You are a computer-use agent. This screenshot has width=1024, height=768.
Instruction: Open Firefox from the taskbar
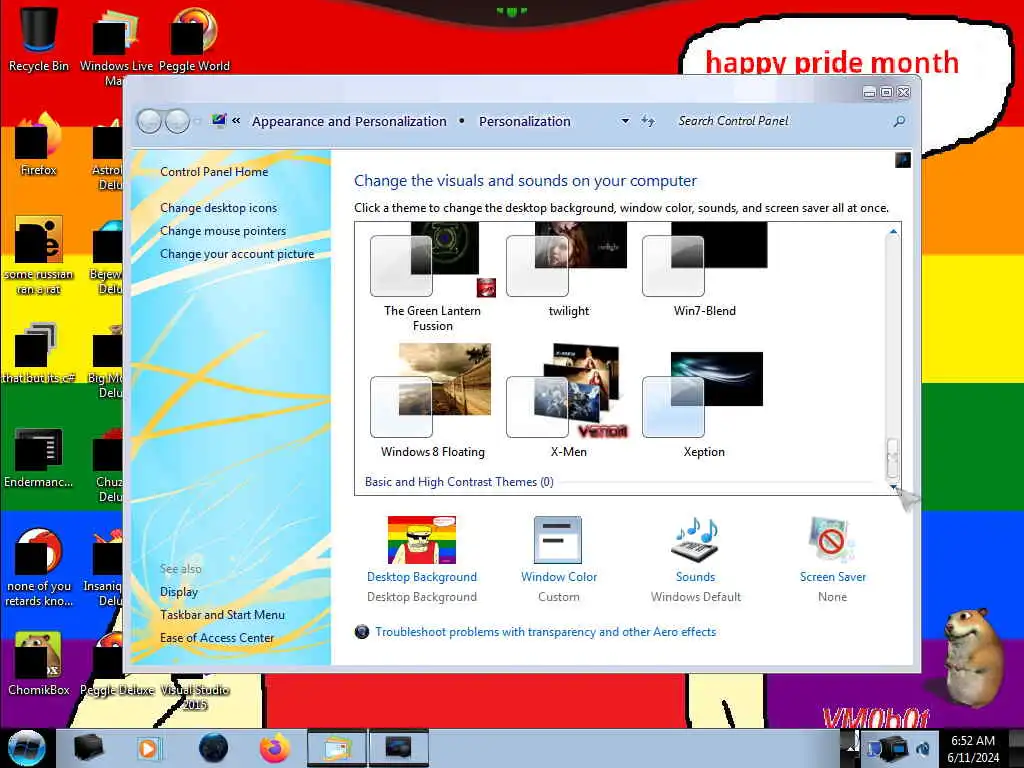click(275, 748)
